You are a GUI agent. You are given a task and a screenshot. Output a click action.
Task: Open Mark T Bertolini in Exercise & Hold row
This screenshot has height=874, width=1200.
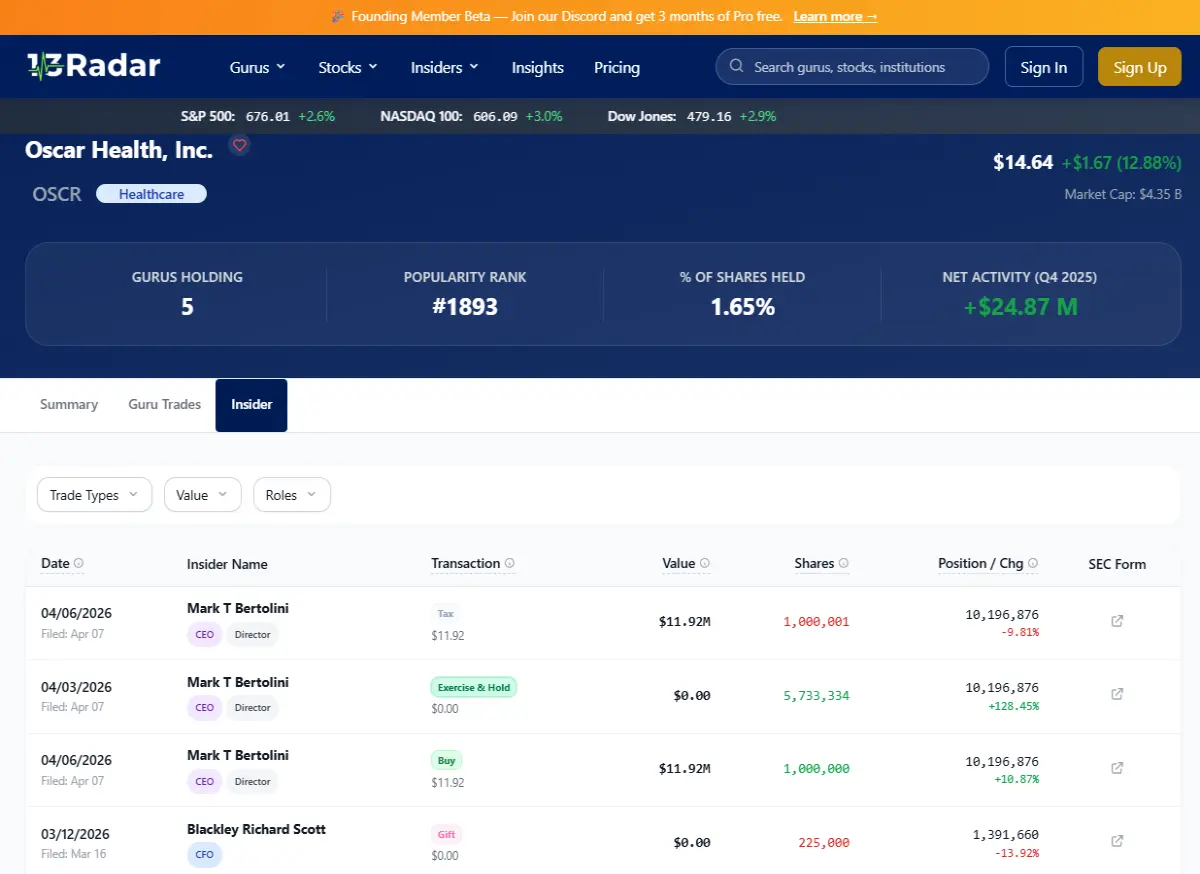(238, 682)
